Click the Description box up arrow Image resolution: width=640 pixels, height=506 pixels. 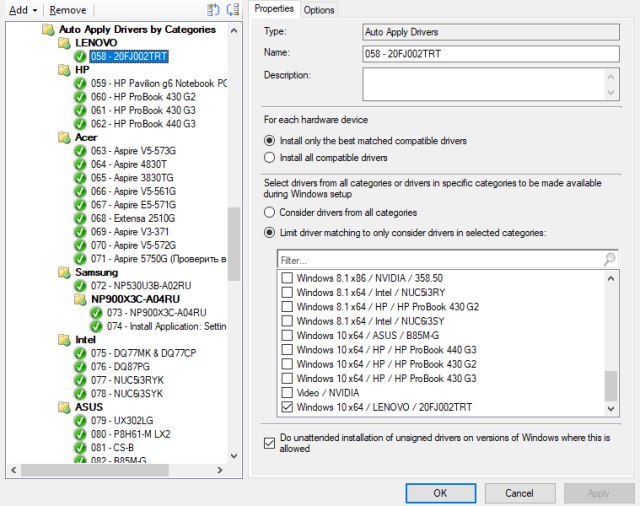(x=611, y=77)
